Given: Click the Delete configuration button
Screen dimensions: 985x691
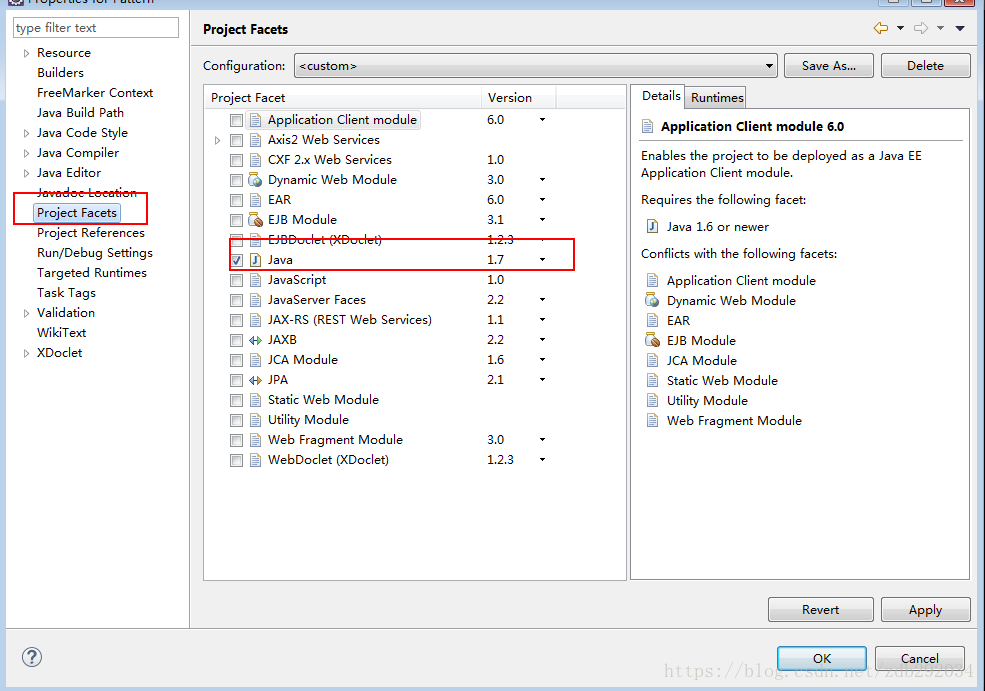Looking at the screenshot, I should tap(925, 65).
